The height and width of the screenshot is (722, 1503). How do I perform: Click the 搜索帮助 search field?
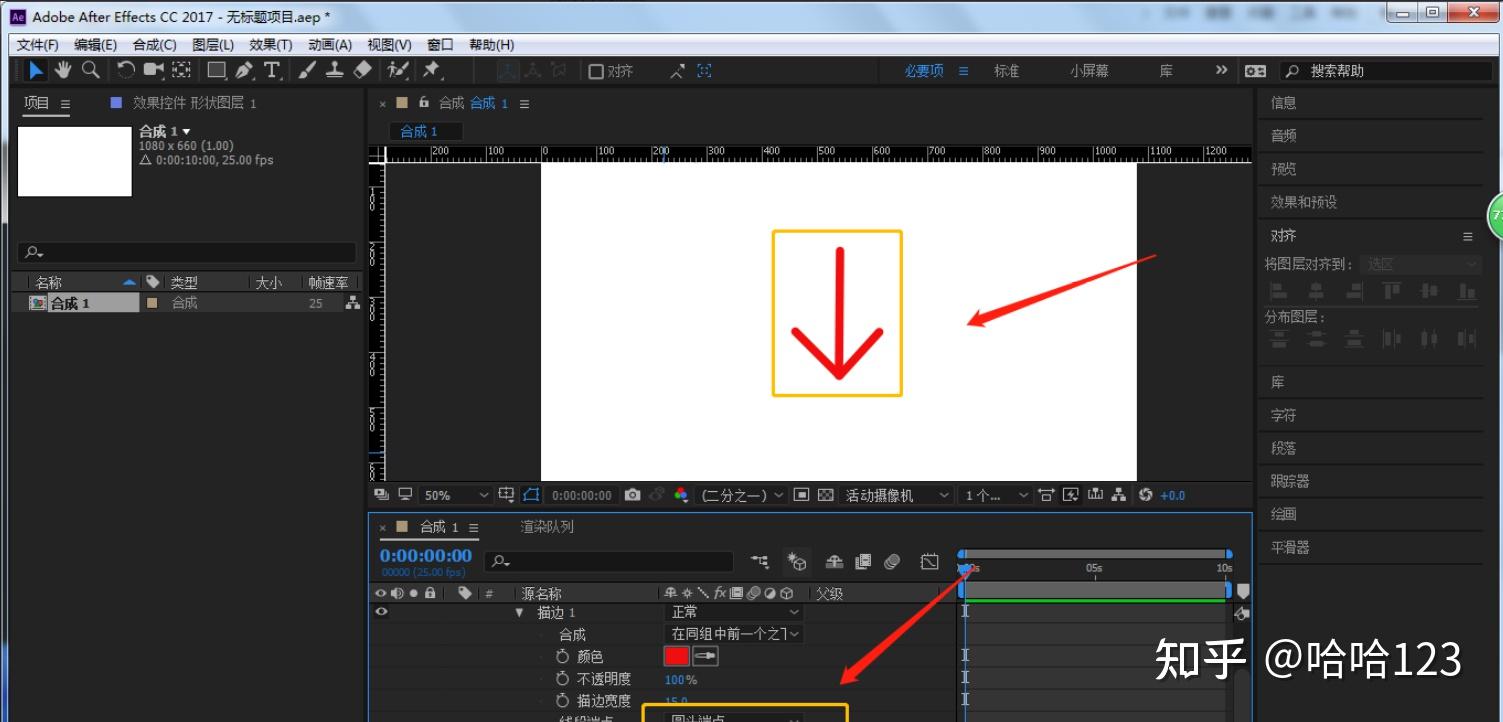pos(1385,71)
